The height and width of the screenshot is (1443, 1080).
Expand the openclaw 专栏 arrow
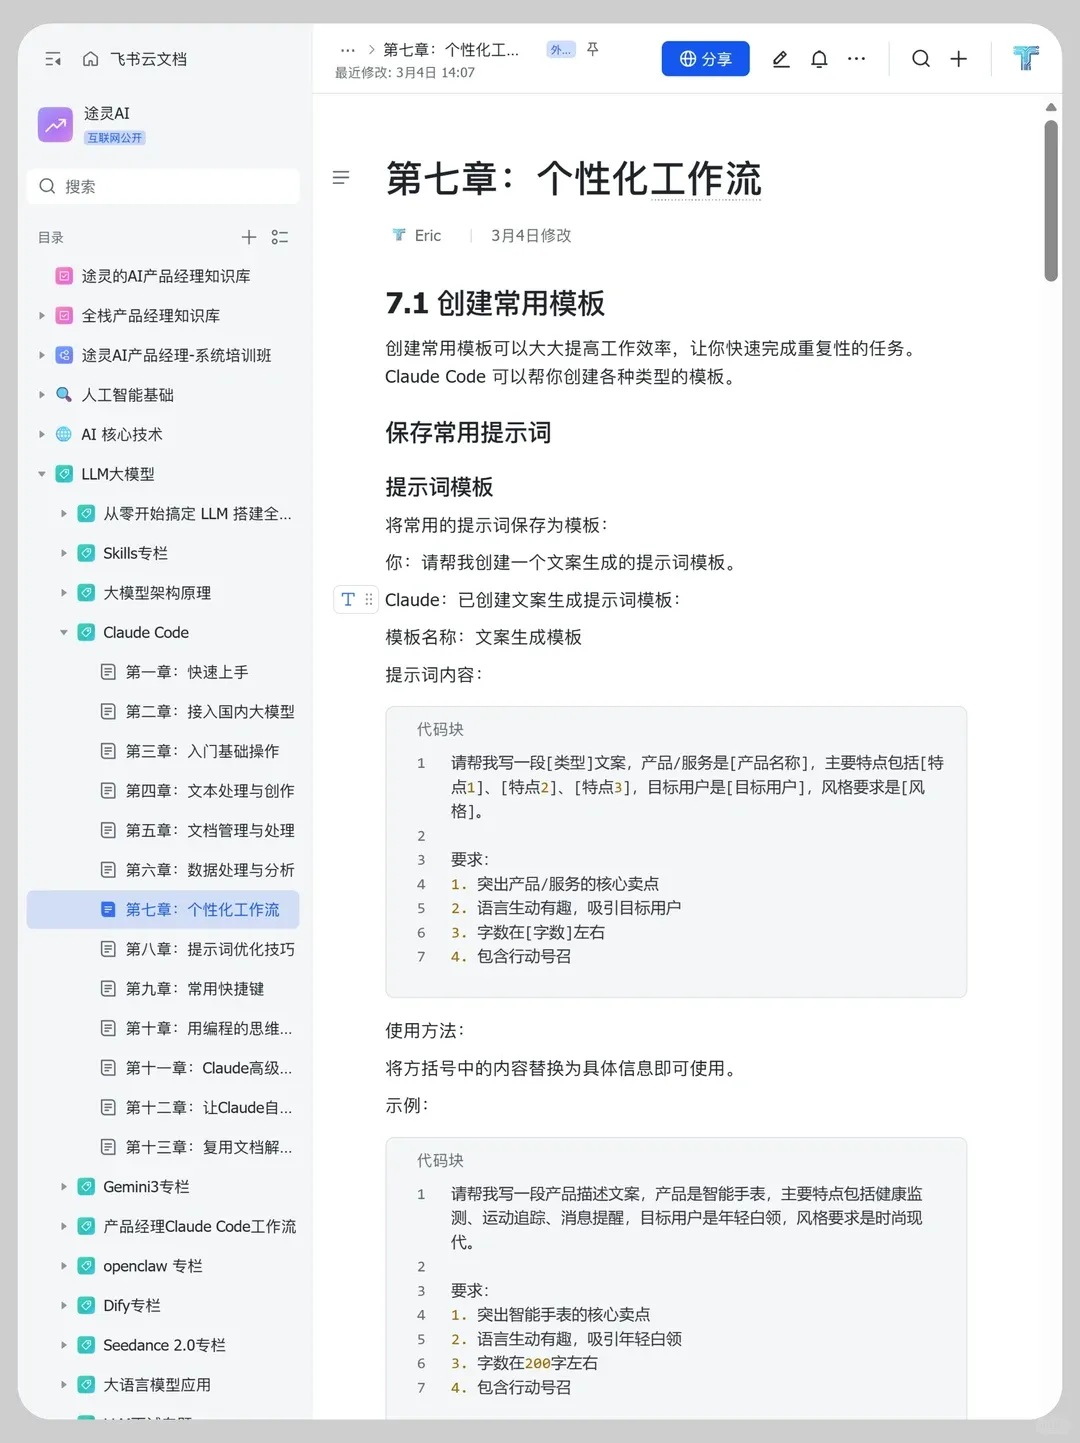click(64, 1266)
